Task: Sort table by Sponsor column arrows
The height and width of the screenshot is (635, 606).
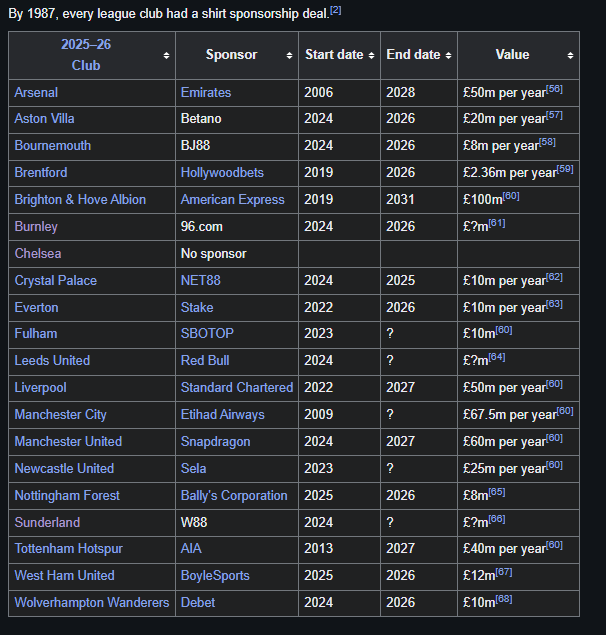Action: [289, 55]
